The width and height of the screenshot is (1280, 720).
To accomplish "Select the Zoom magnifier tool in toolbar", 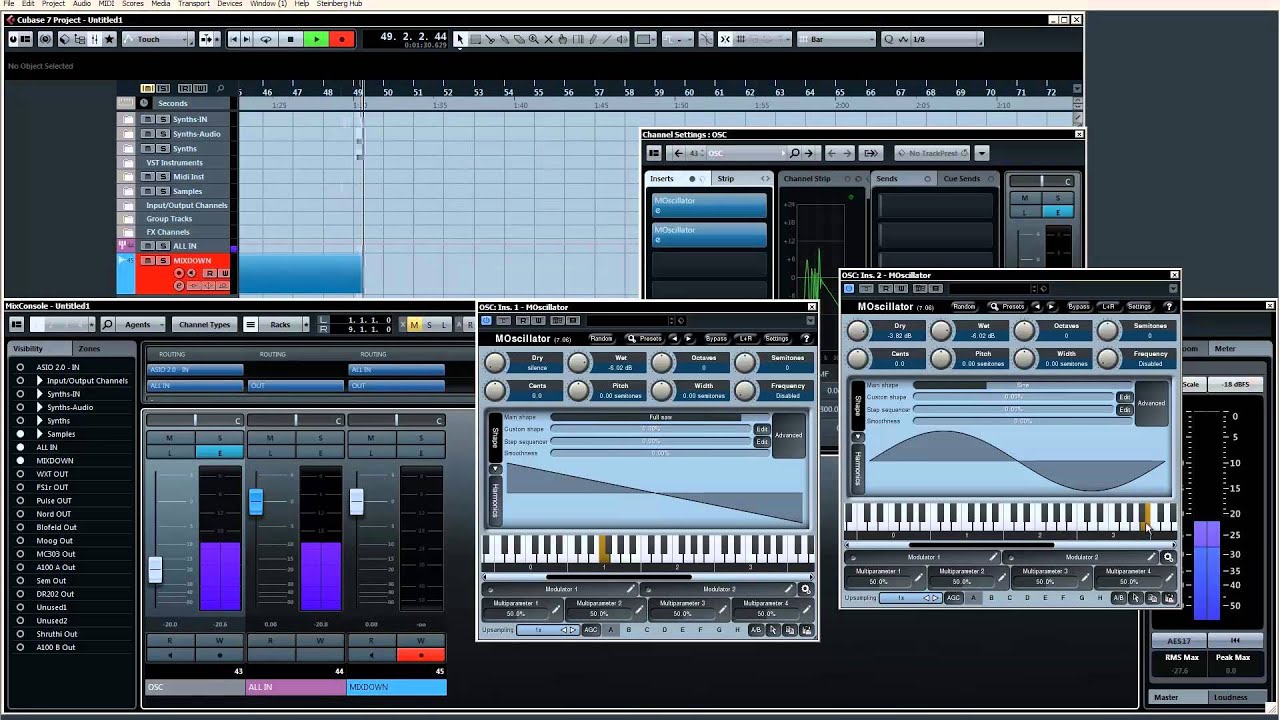I will [533, 39].
